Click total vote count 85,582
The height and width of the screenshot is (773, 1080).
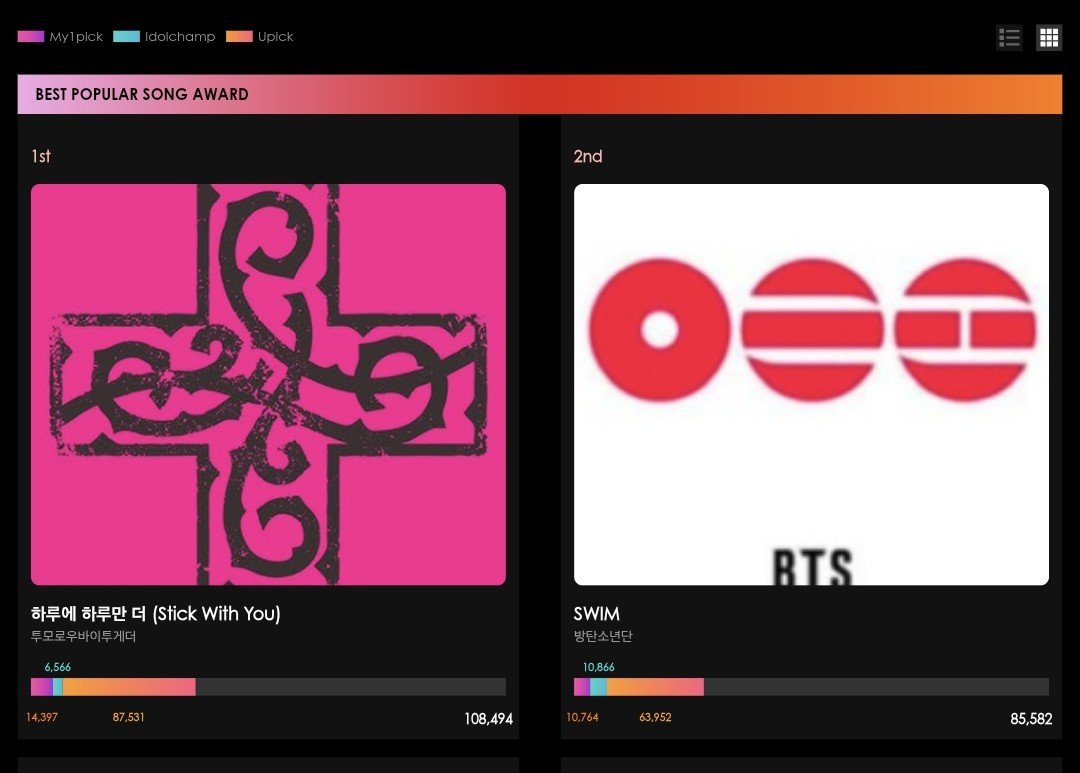click(1031, 719)
